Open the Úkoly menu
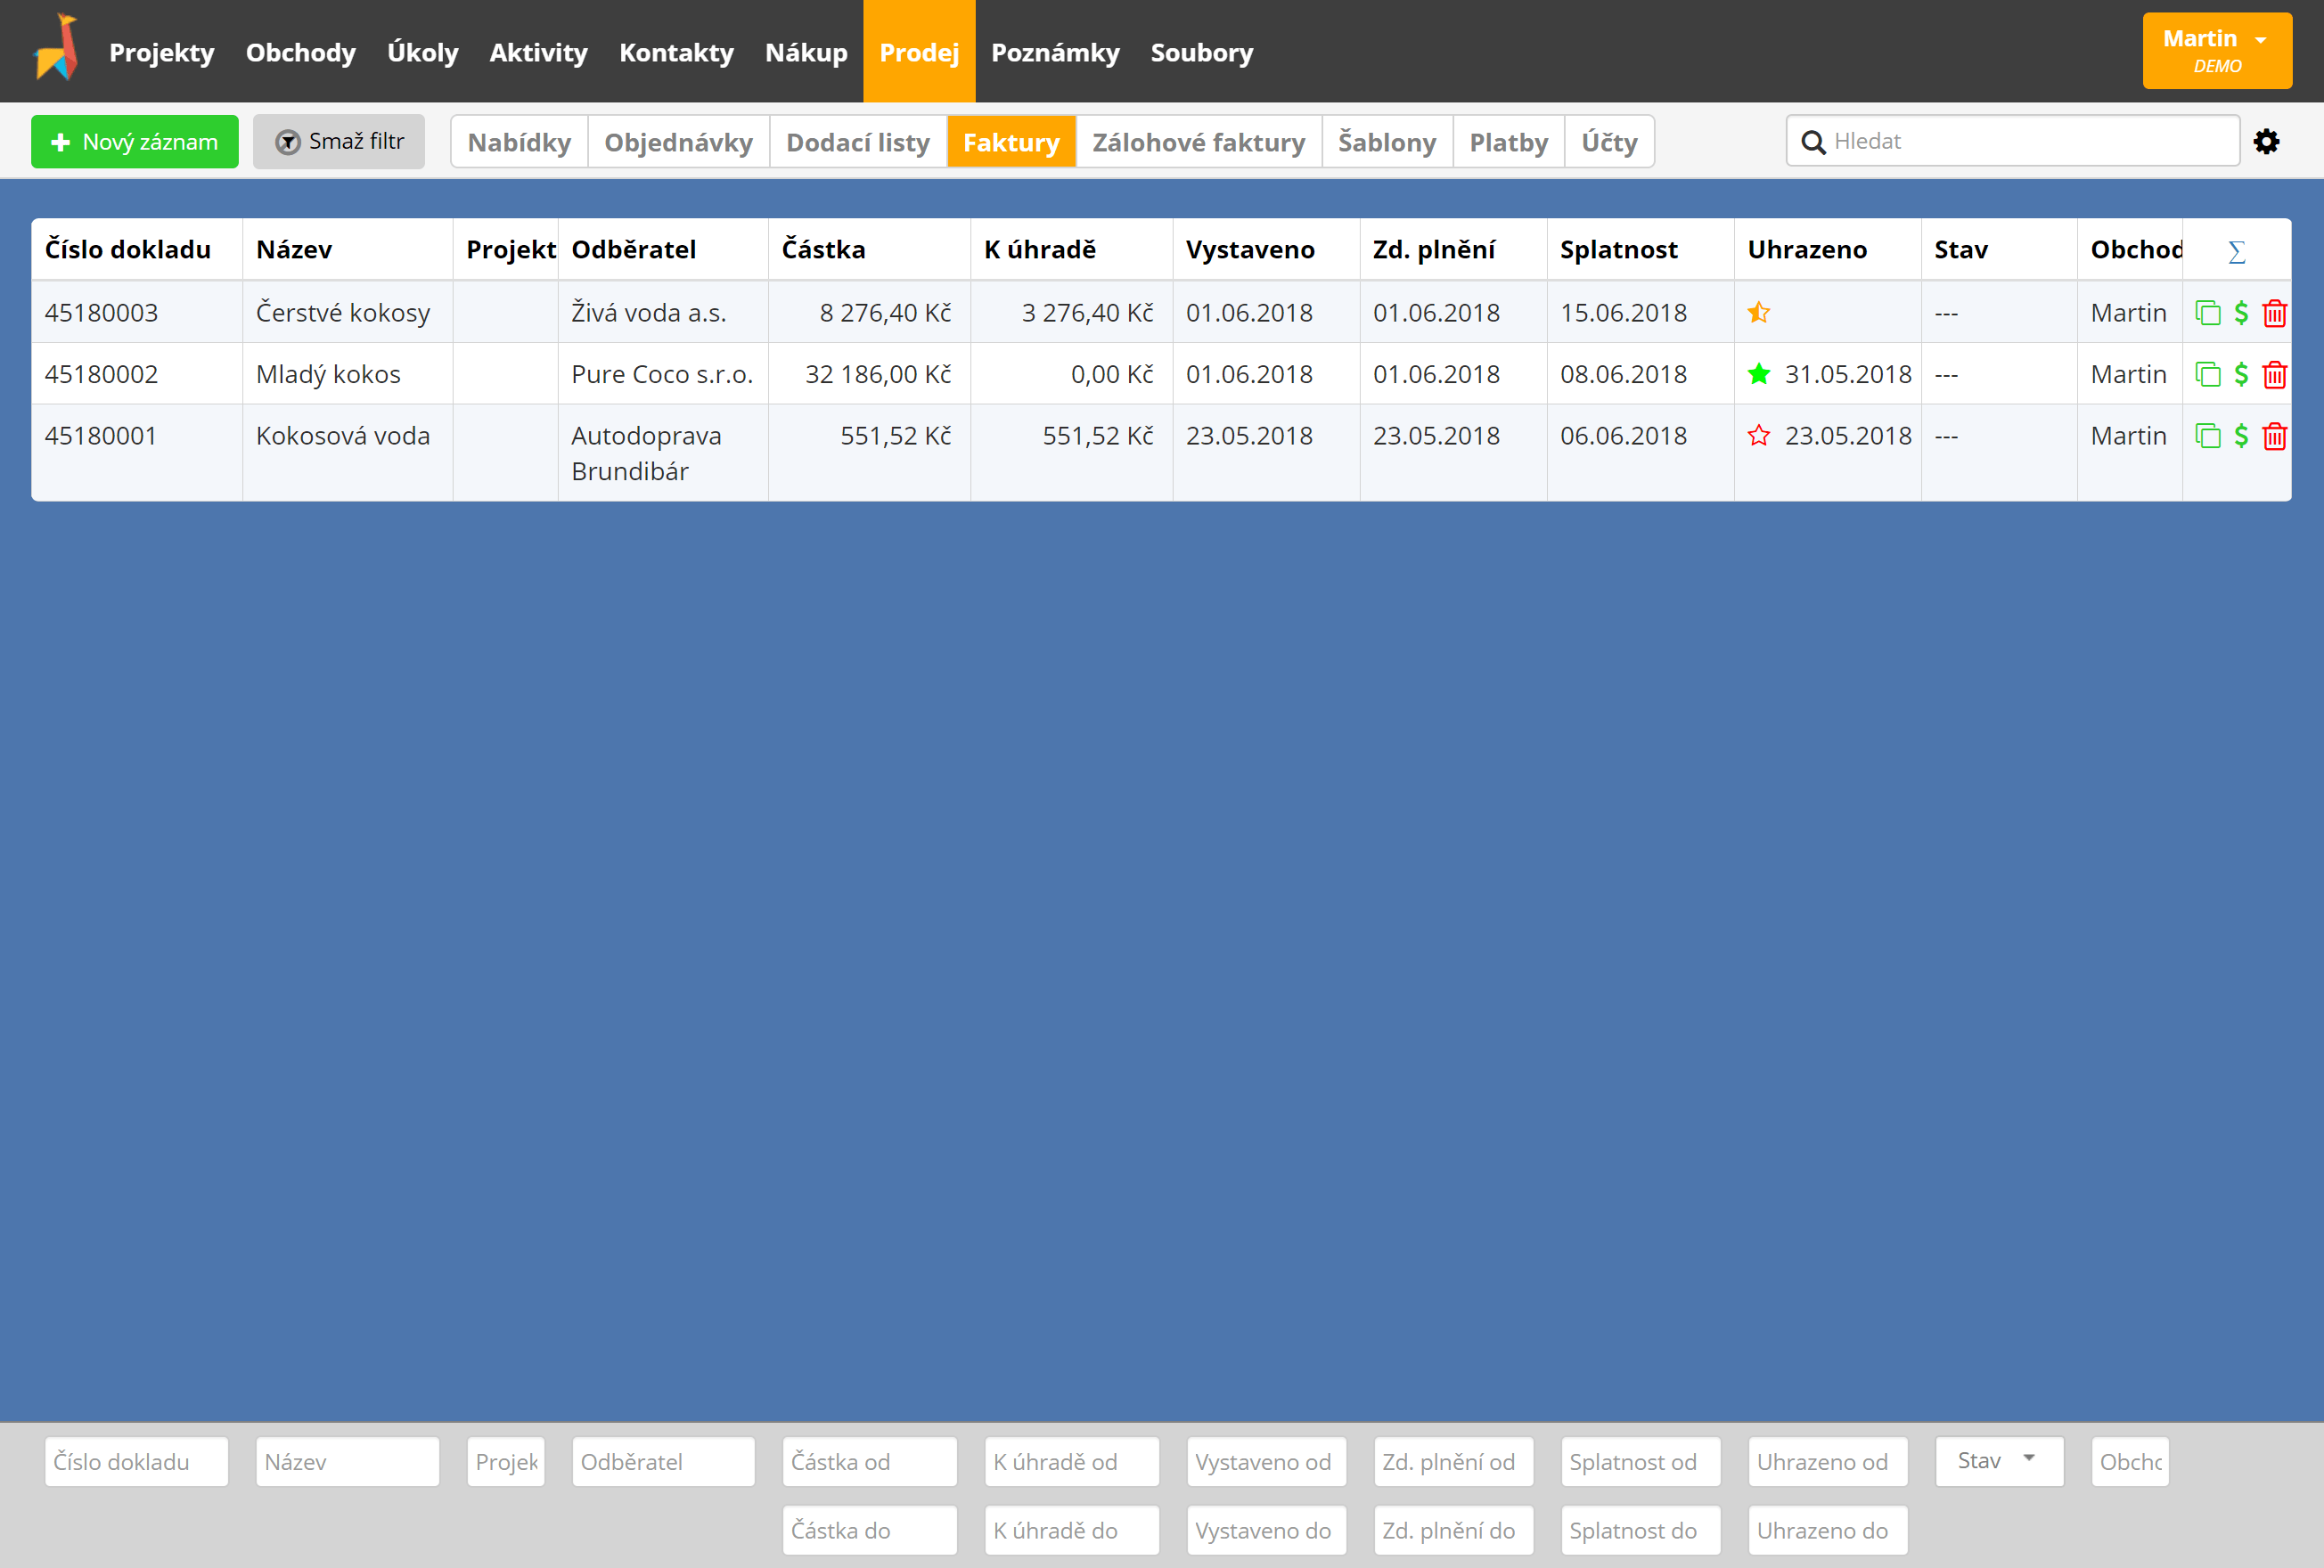2324x1568 pixels. [423, 52]
